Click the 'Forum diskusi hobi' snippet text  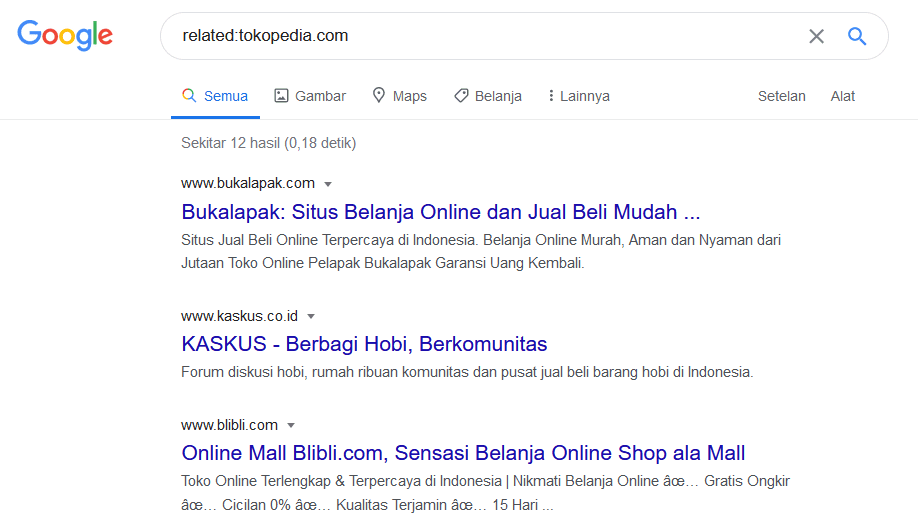click(x=467, y=372)
